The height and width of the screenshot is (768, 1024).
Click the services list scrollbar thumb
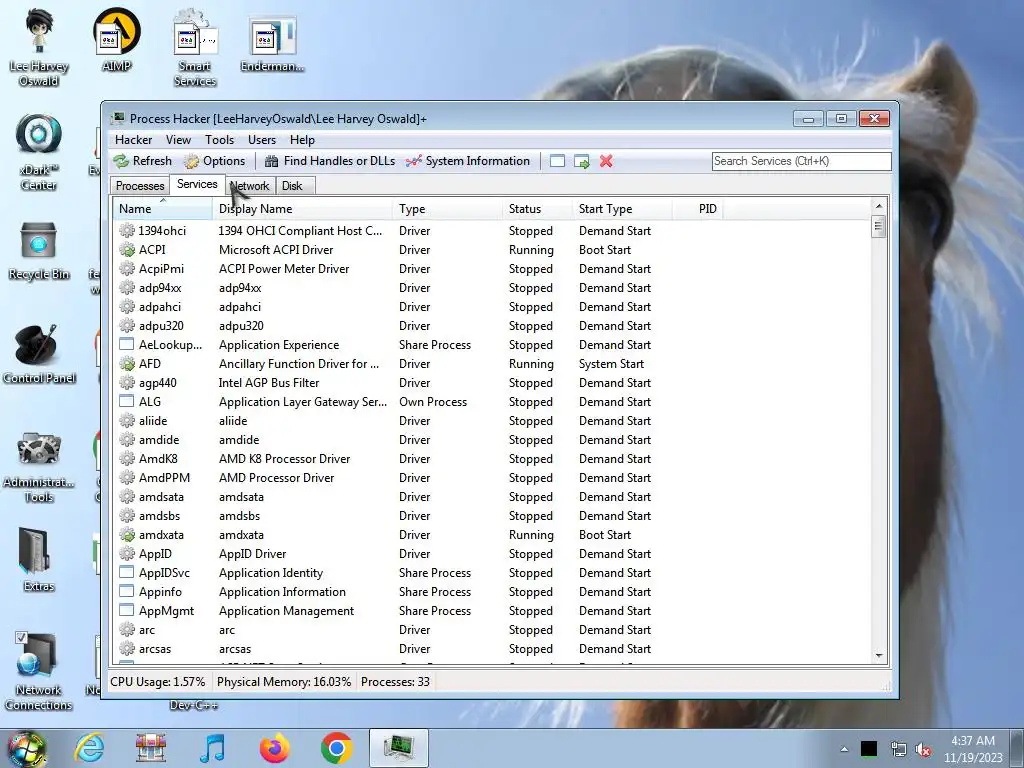click(x=878, y=228)
